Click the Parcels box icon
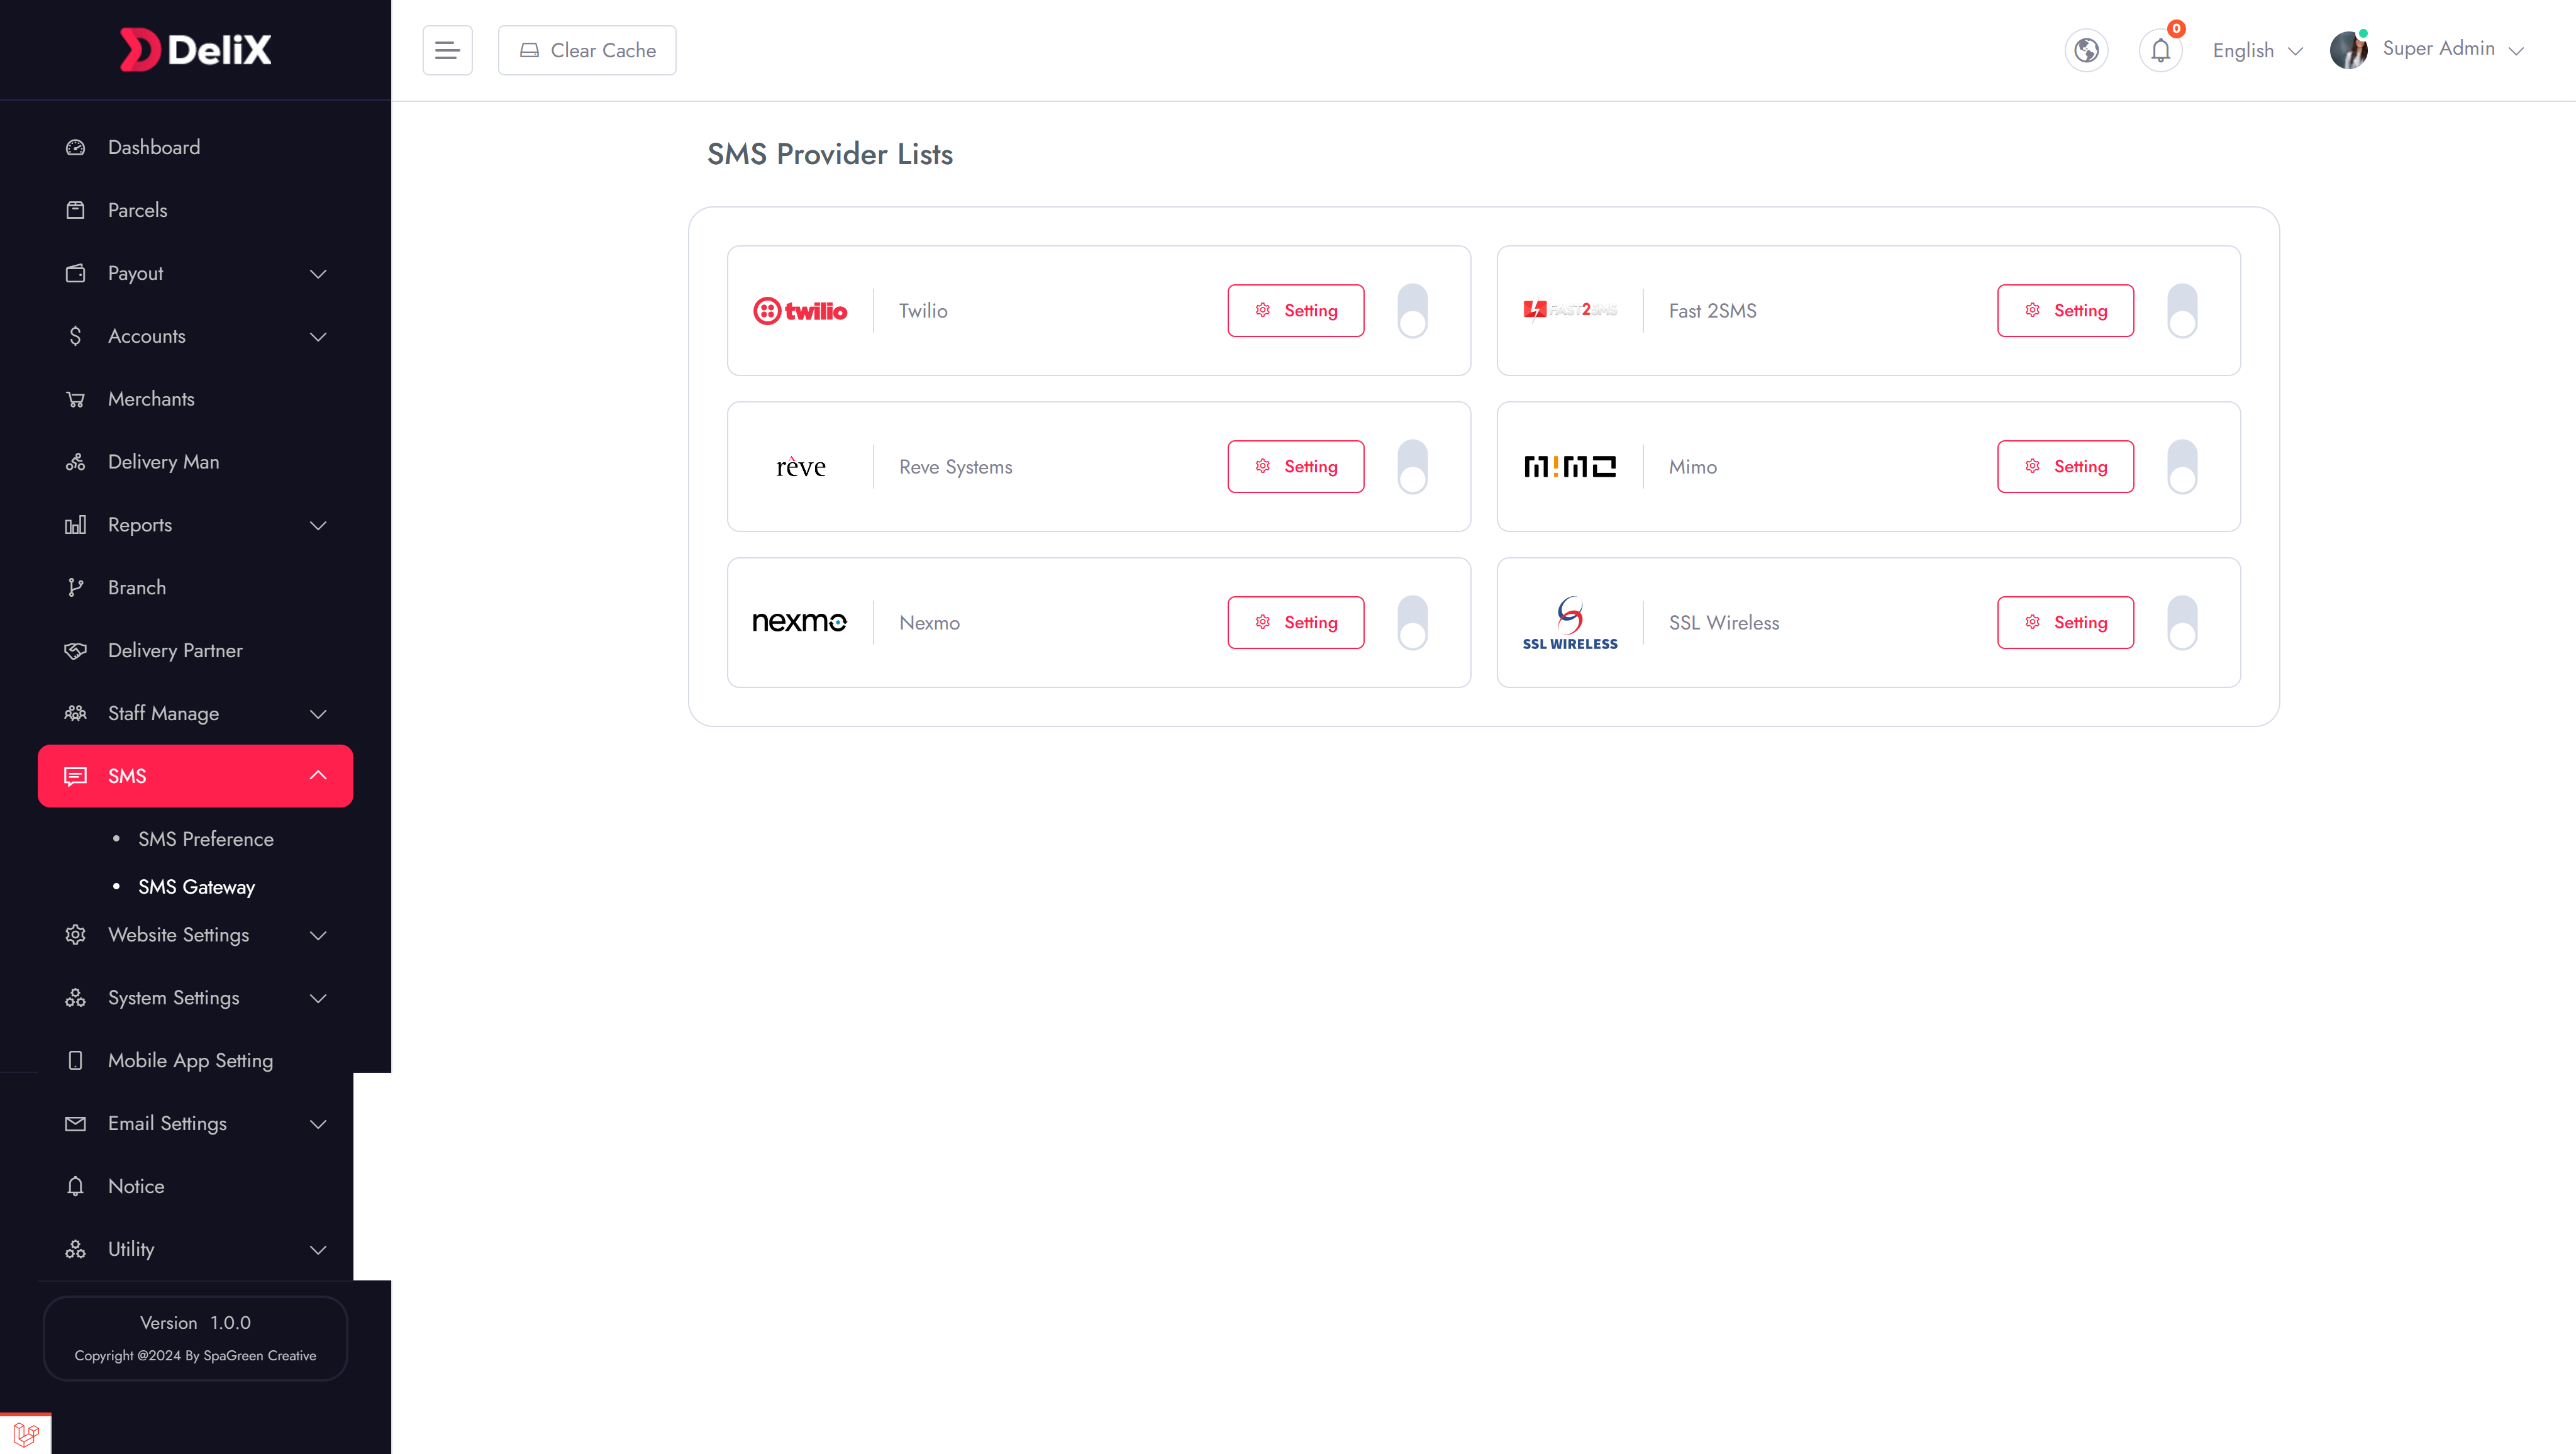This screenshot has width=2576, height=1454. 75,210
